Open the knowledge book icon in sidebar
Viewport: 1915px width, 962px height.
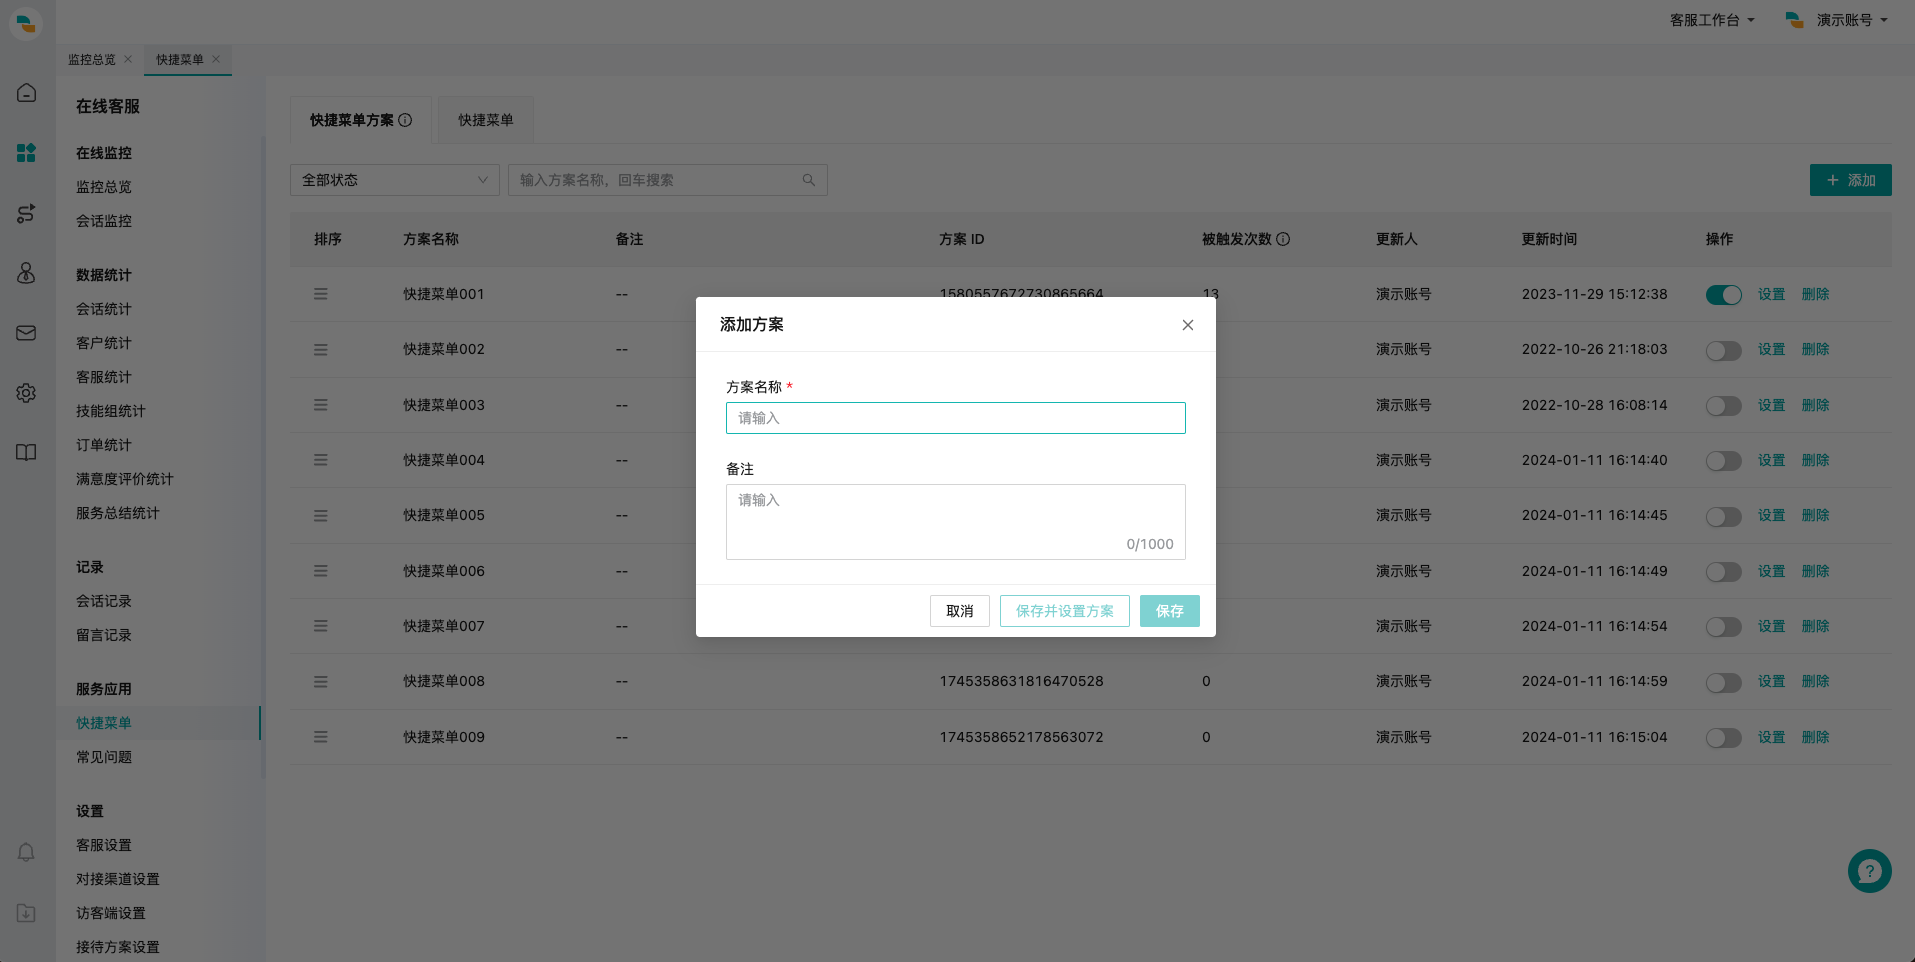[x=27, y=452]
